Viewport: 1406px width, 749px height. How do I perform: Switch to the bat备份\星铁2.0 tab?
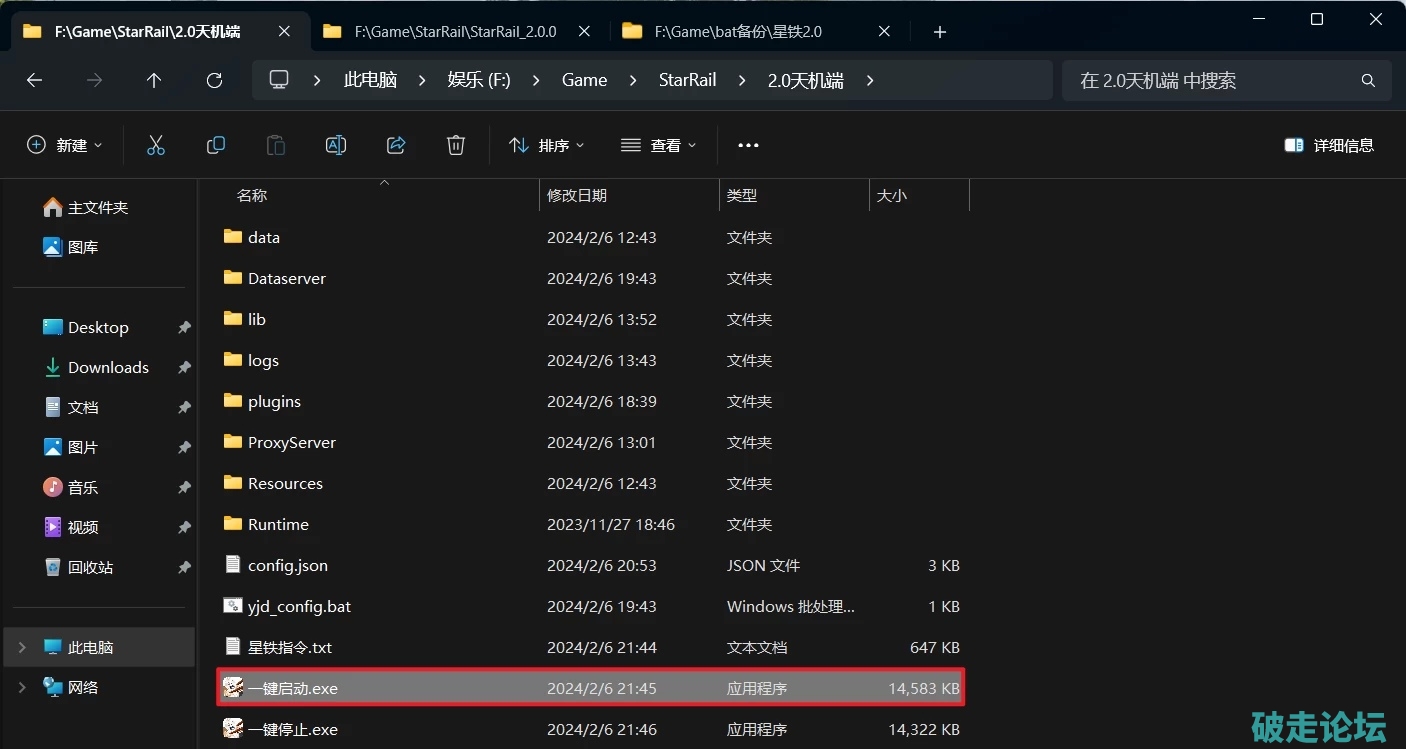coord(738,32)
